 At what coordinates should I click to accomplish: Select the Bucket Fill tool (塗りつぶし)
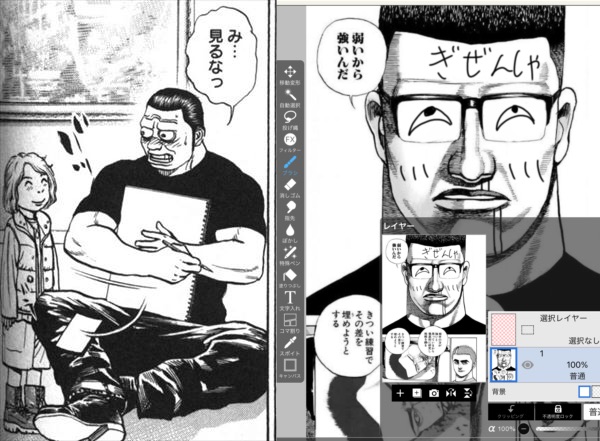(x=290, y=278)
